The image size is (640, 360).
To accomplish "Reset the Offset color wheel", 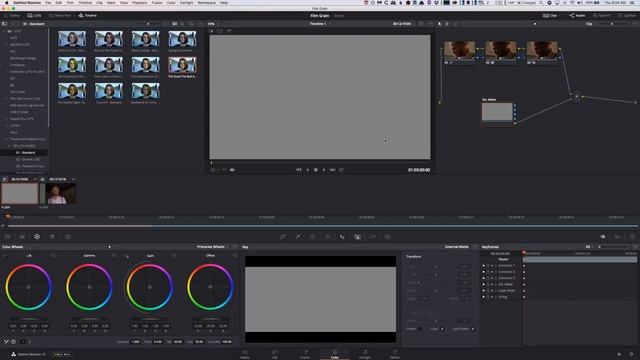I will coord(235,256).
